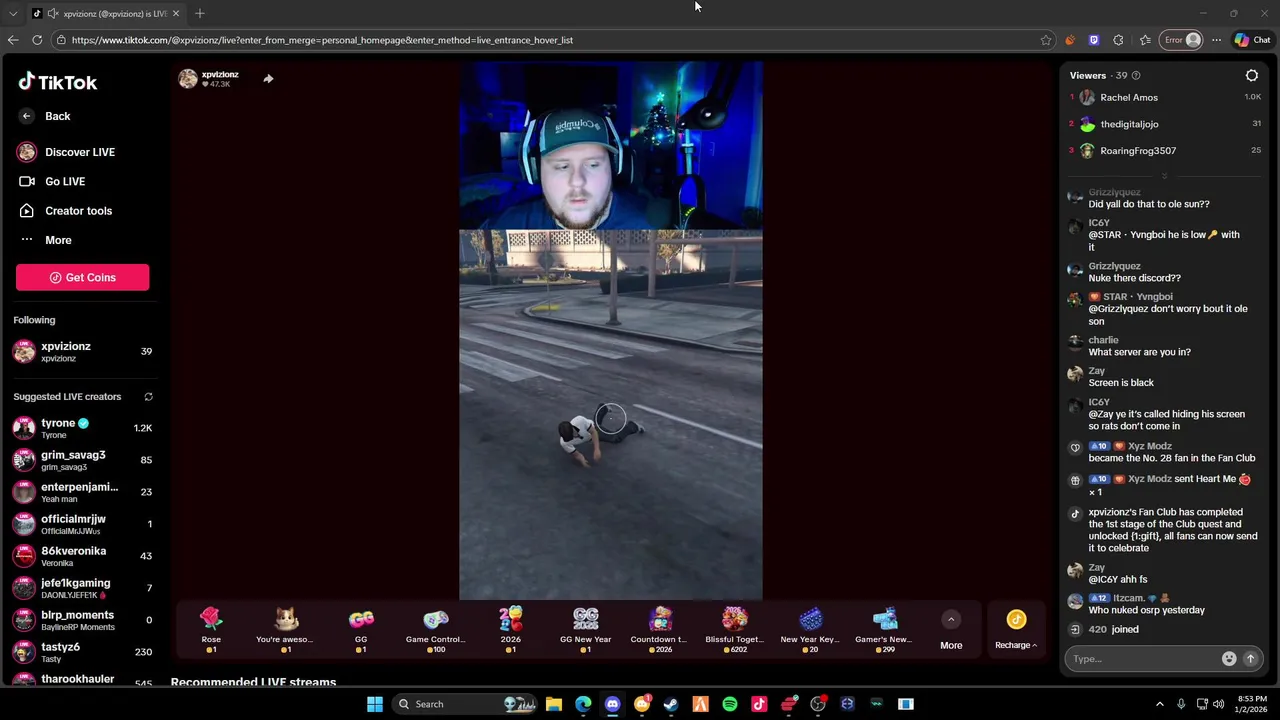The image size is (1280, 720).
Task: Open tasty26 live stream
Action: point(82,652)
